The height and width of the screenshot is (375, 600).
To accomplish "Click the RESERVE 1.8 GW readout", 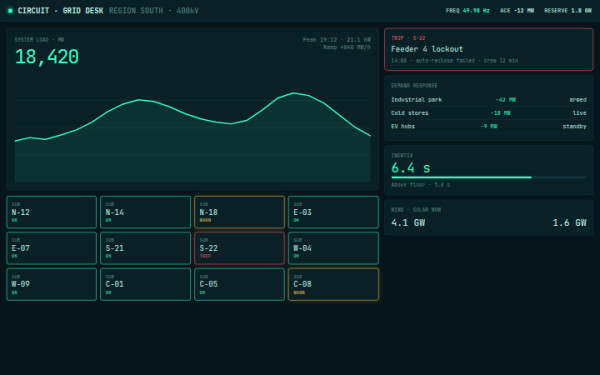I will coord(568,11).
